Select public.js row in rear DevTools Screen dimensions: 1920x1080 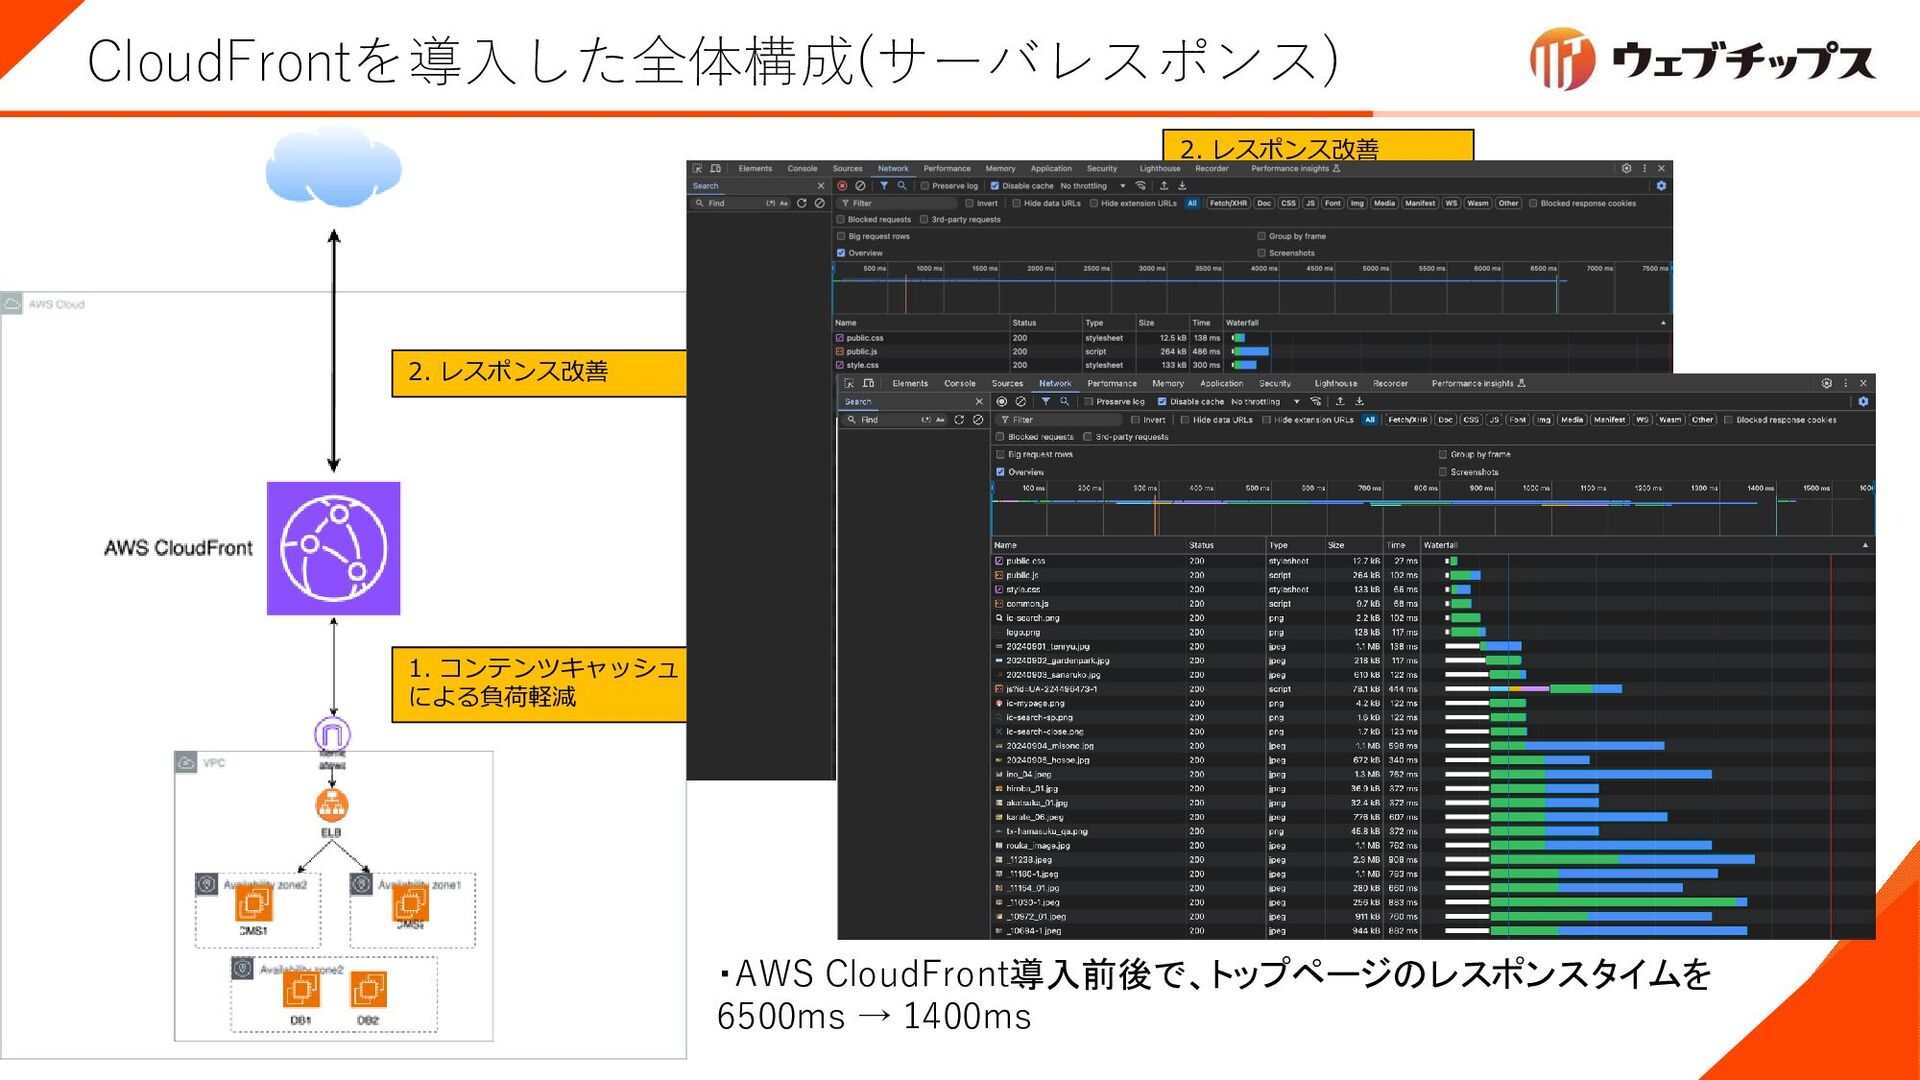[x=1251, y=352]
